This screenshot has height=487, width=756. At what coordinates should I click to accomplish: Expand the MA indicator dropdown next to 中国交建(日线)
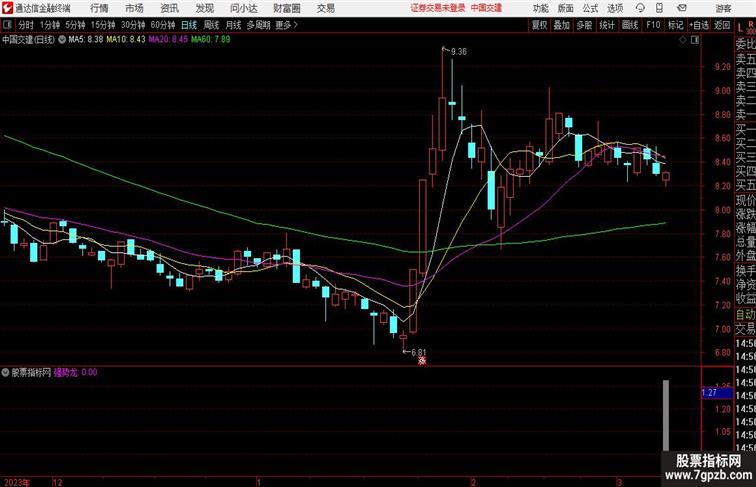coord(62,40)
